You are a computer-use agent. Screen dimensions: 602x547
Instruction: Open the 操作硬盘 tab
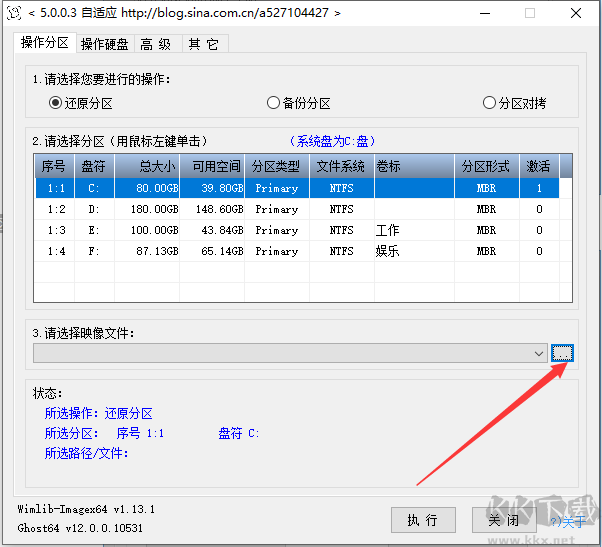105,44
